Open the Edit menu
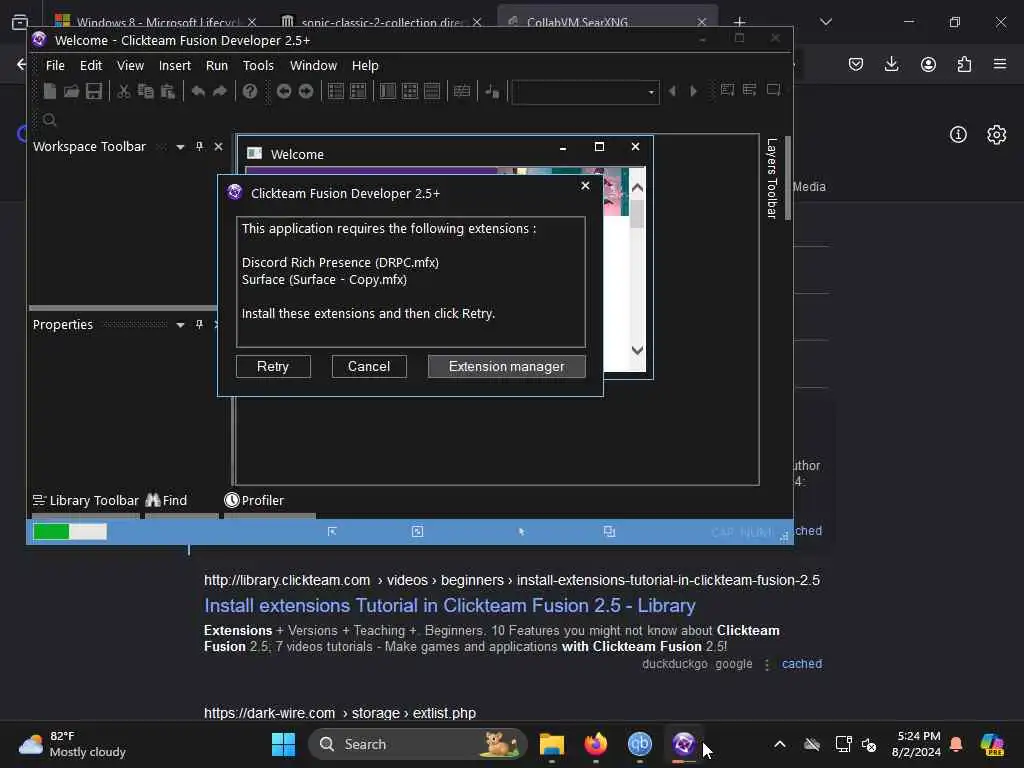The height and width of the screenshot is (768, 1024). [x=91, y=65]
